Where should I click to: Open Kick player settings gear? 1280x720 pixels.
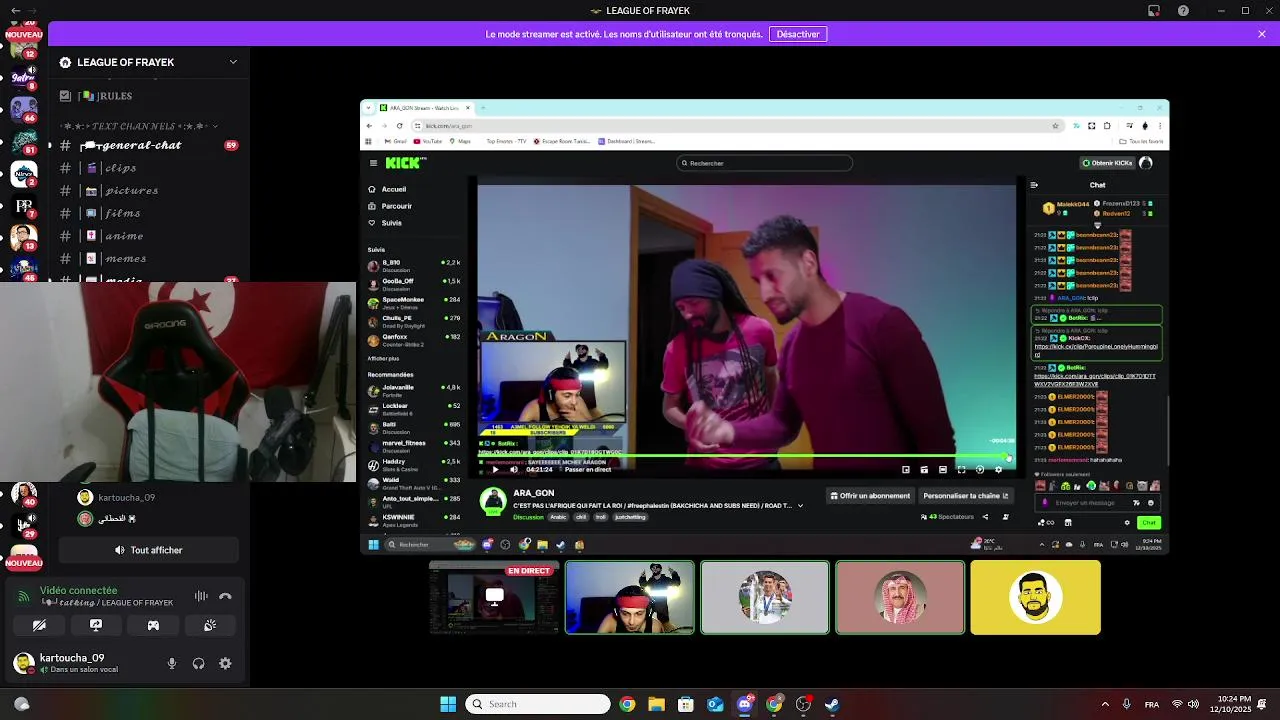pos(998,469)
